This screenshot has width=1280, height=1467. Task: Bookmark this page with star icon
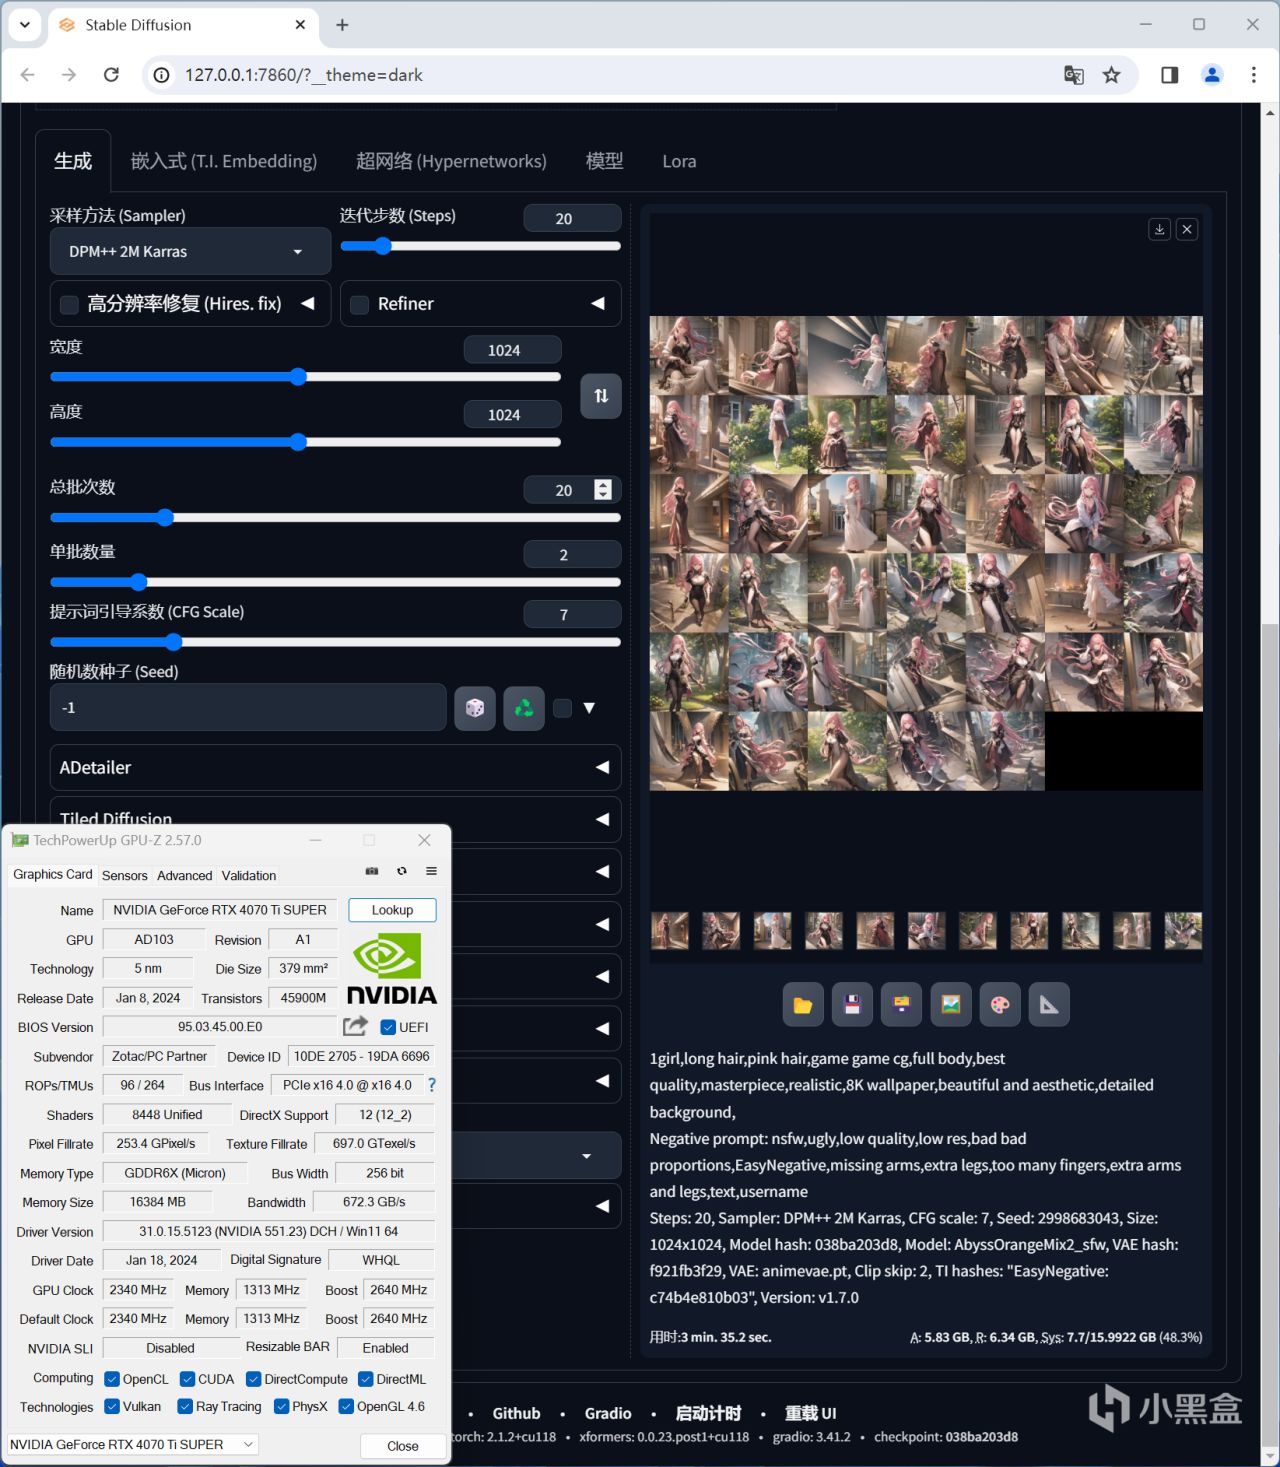pyautogui.click(x=1112, y=75)
